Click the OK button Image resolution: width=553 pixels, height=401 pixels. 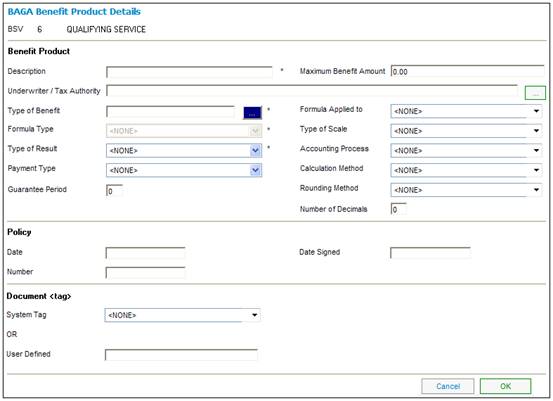pyautogui.click(x=505, y=386)
